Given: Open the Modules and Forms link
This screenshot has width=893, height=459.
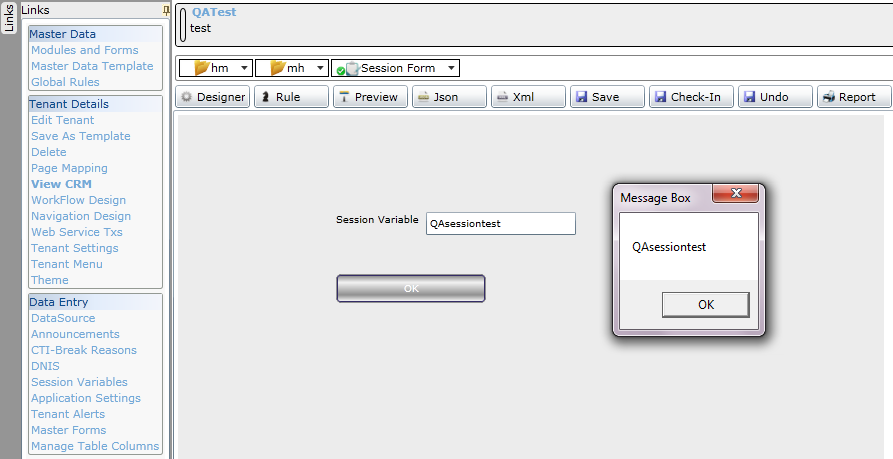Looking at the screenshot, I should click(85, 50).
